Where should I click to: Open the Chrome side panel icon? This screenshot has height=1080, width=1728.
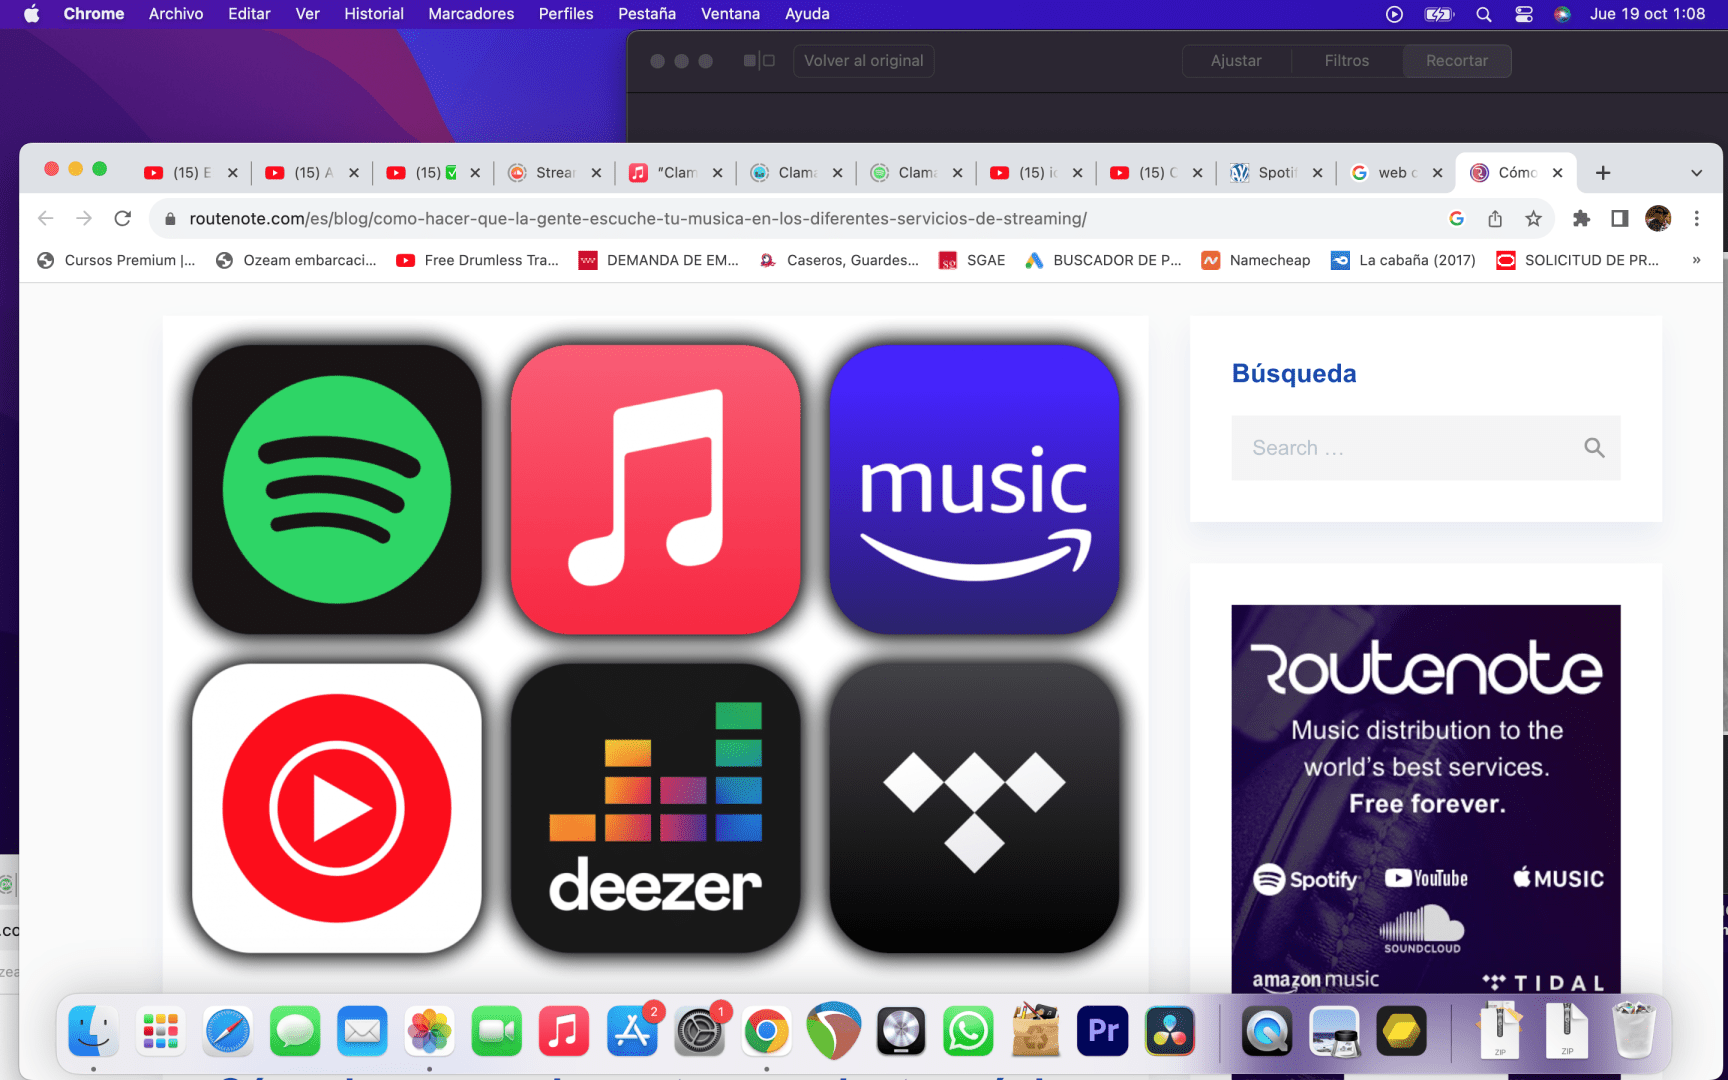(x=1619, y=218)
